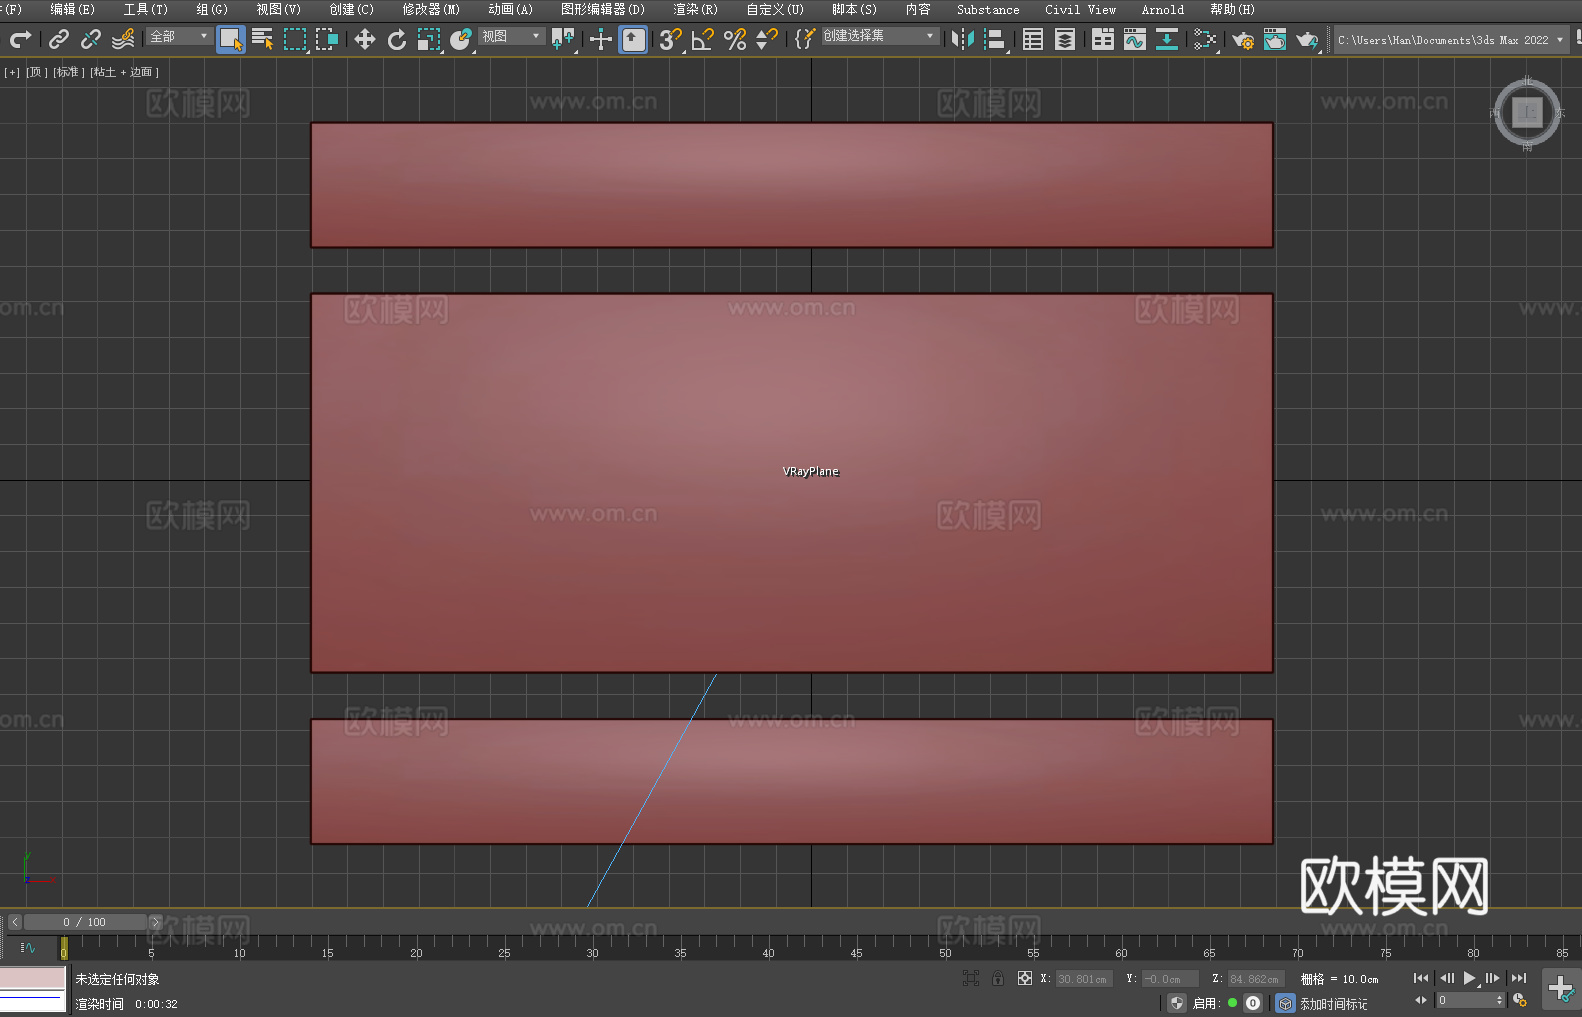Select the Link objects tool
Viewport: 1582px width, 1017px height.
(x=59, y=39)
